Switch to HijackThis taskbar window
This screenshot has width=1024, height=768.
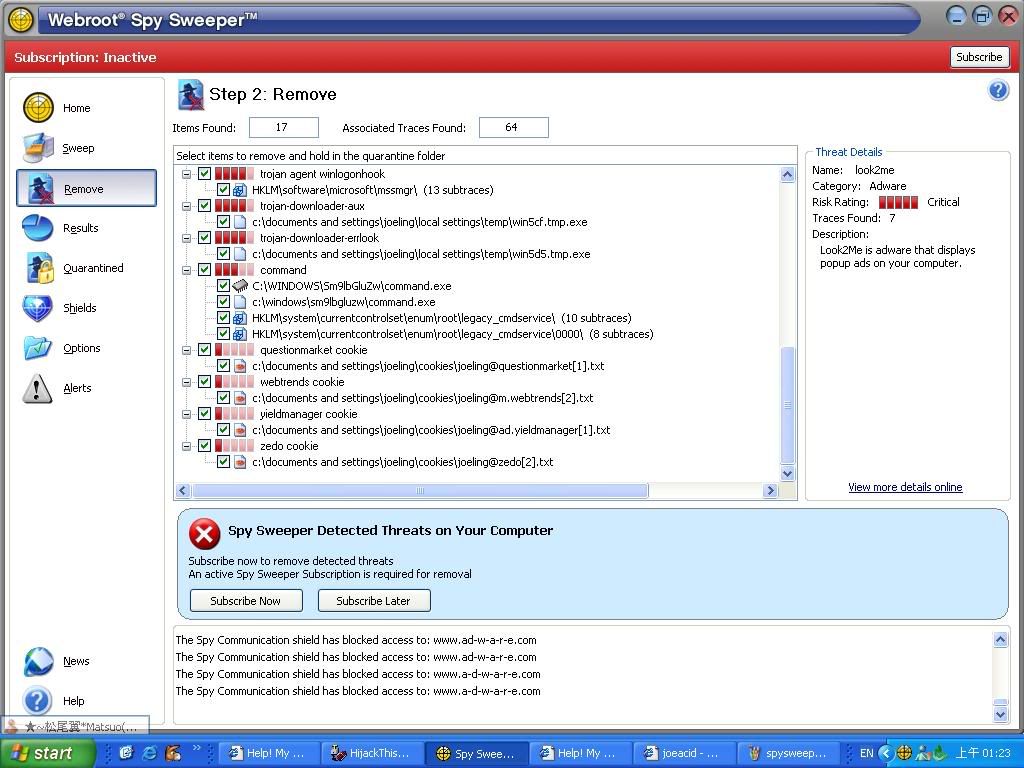tap(369, 753)
